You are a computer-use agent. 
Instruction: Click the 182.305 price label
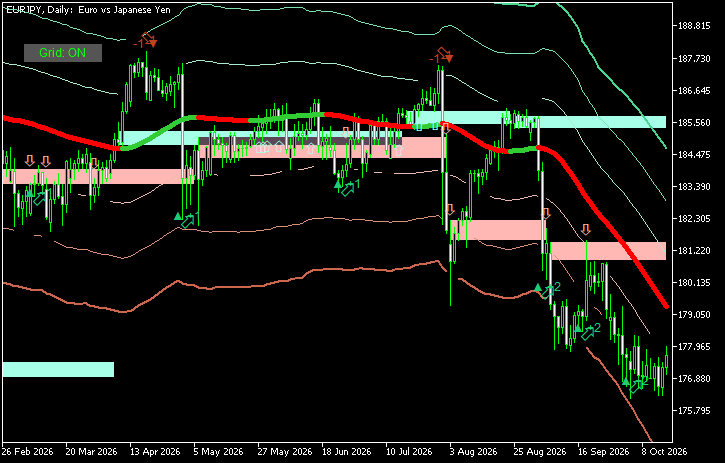(694, 218)
